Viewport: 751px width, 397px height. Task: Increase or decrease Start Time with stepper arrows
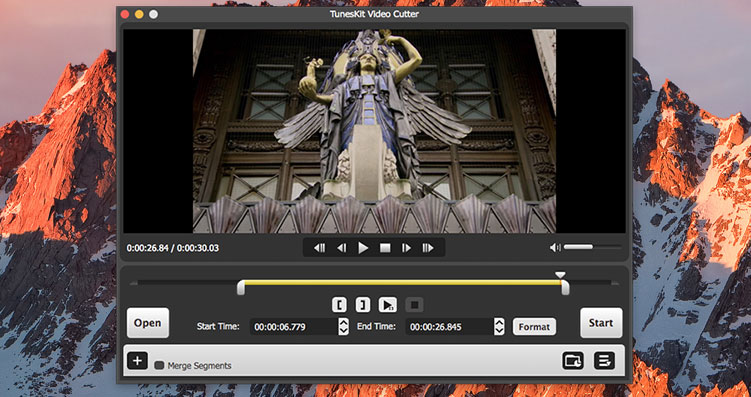(x=343, y=327)
